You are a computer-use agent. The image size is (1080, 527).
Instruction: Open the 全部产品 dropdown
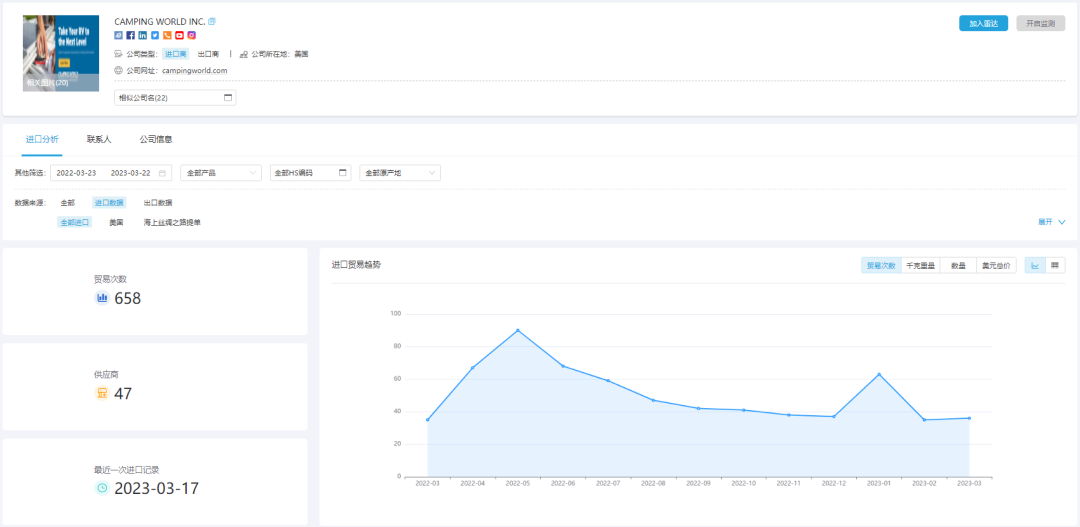click(x=221, y=173)
